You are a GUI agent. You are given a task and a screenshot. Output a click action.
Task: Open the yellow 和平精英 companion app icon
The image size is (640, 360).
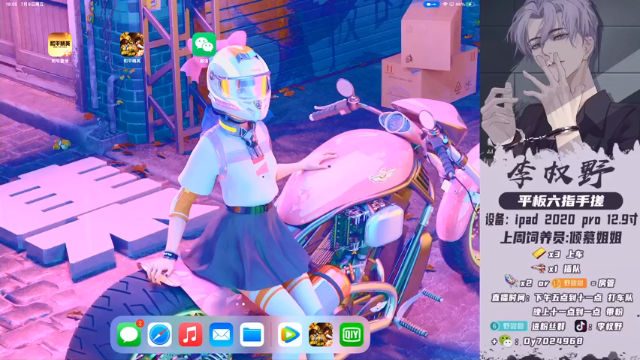(60, 45)
